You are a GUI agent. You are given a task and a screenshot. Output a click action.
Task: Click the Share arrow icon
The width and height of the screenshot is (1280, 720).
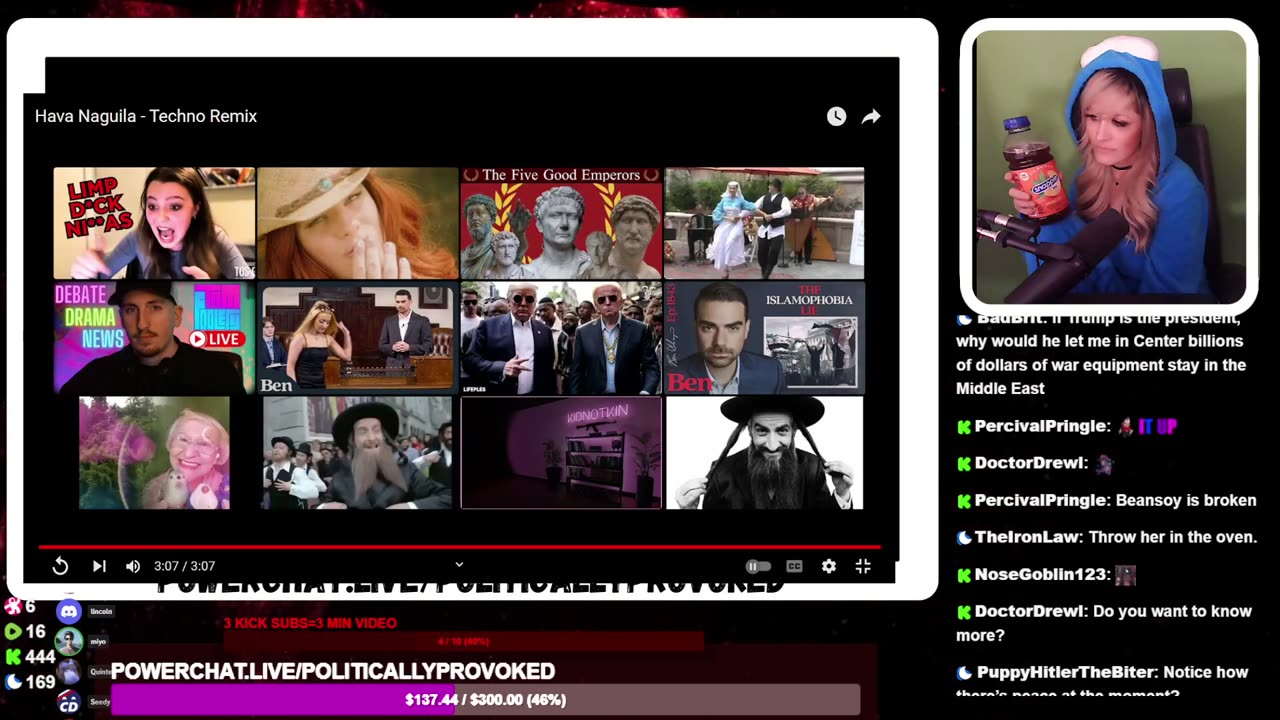[871, 116]
